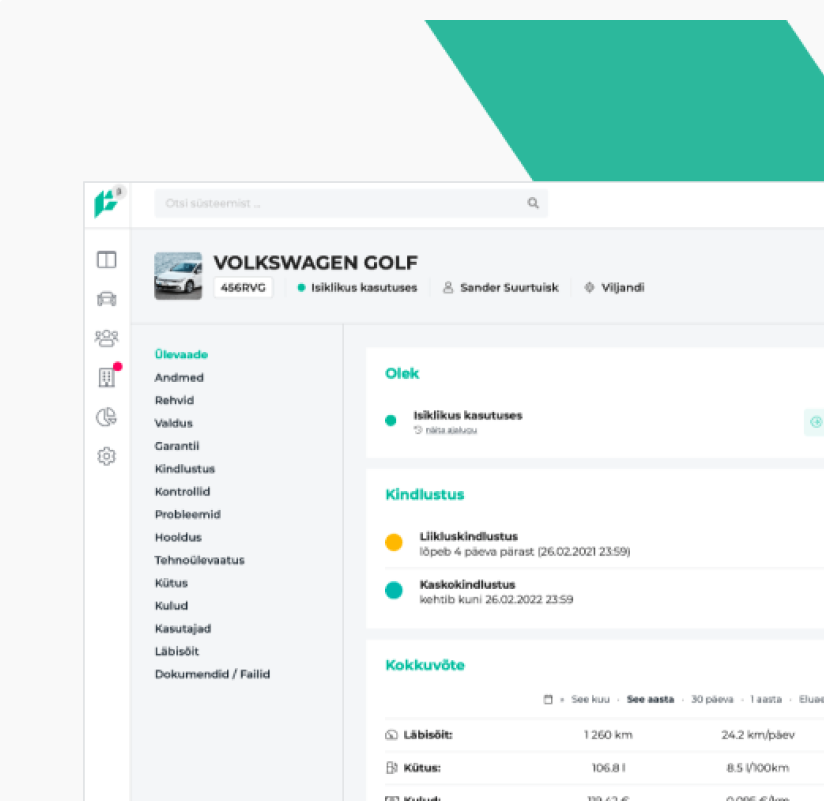Open the settings gear icon
The height and width of the screenshot is (801, 824).
pos(107,456)
